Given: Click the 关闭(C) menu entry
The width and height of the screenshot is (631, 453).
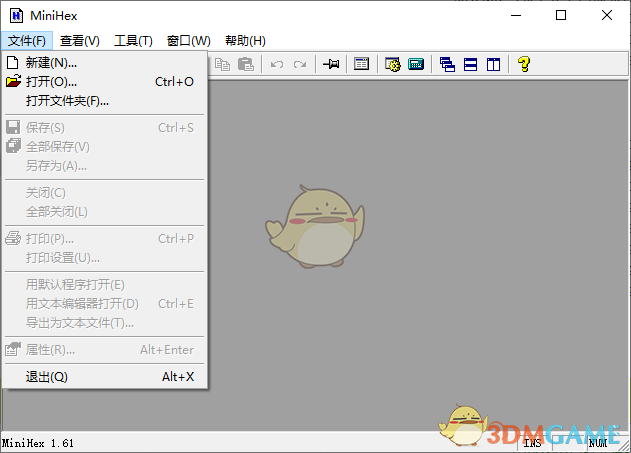Looking at the screenshot, I should click(105, 193).
